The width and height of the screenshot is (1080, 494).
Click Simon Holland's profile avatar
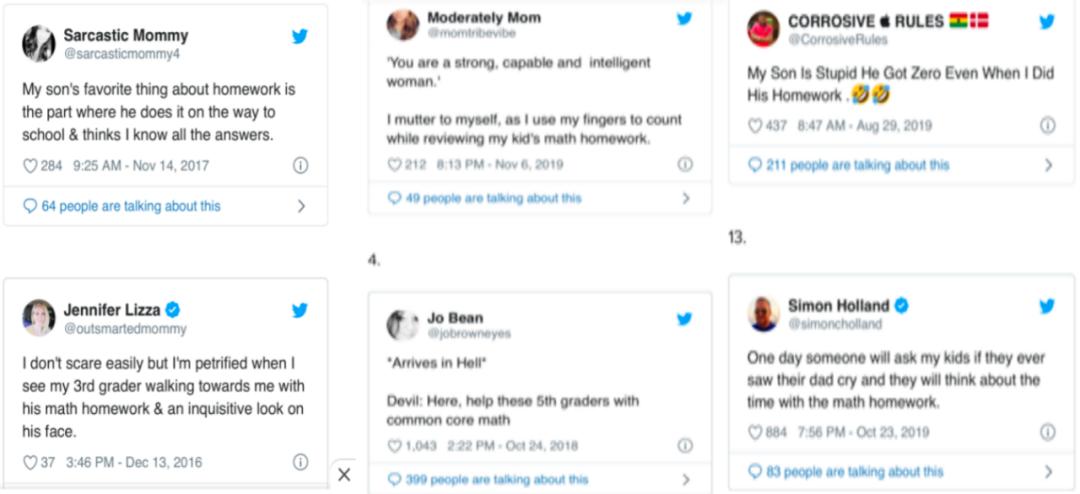tap(763, 313)
